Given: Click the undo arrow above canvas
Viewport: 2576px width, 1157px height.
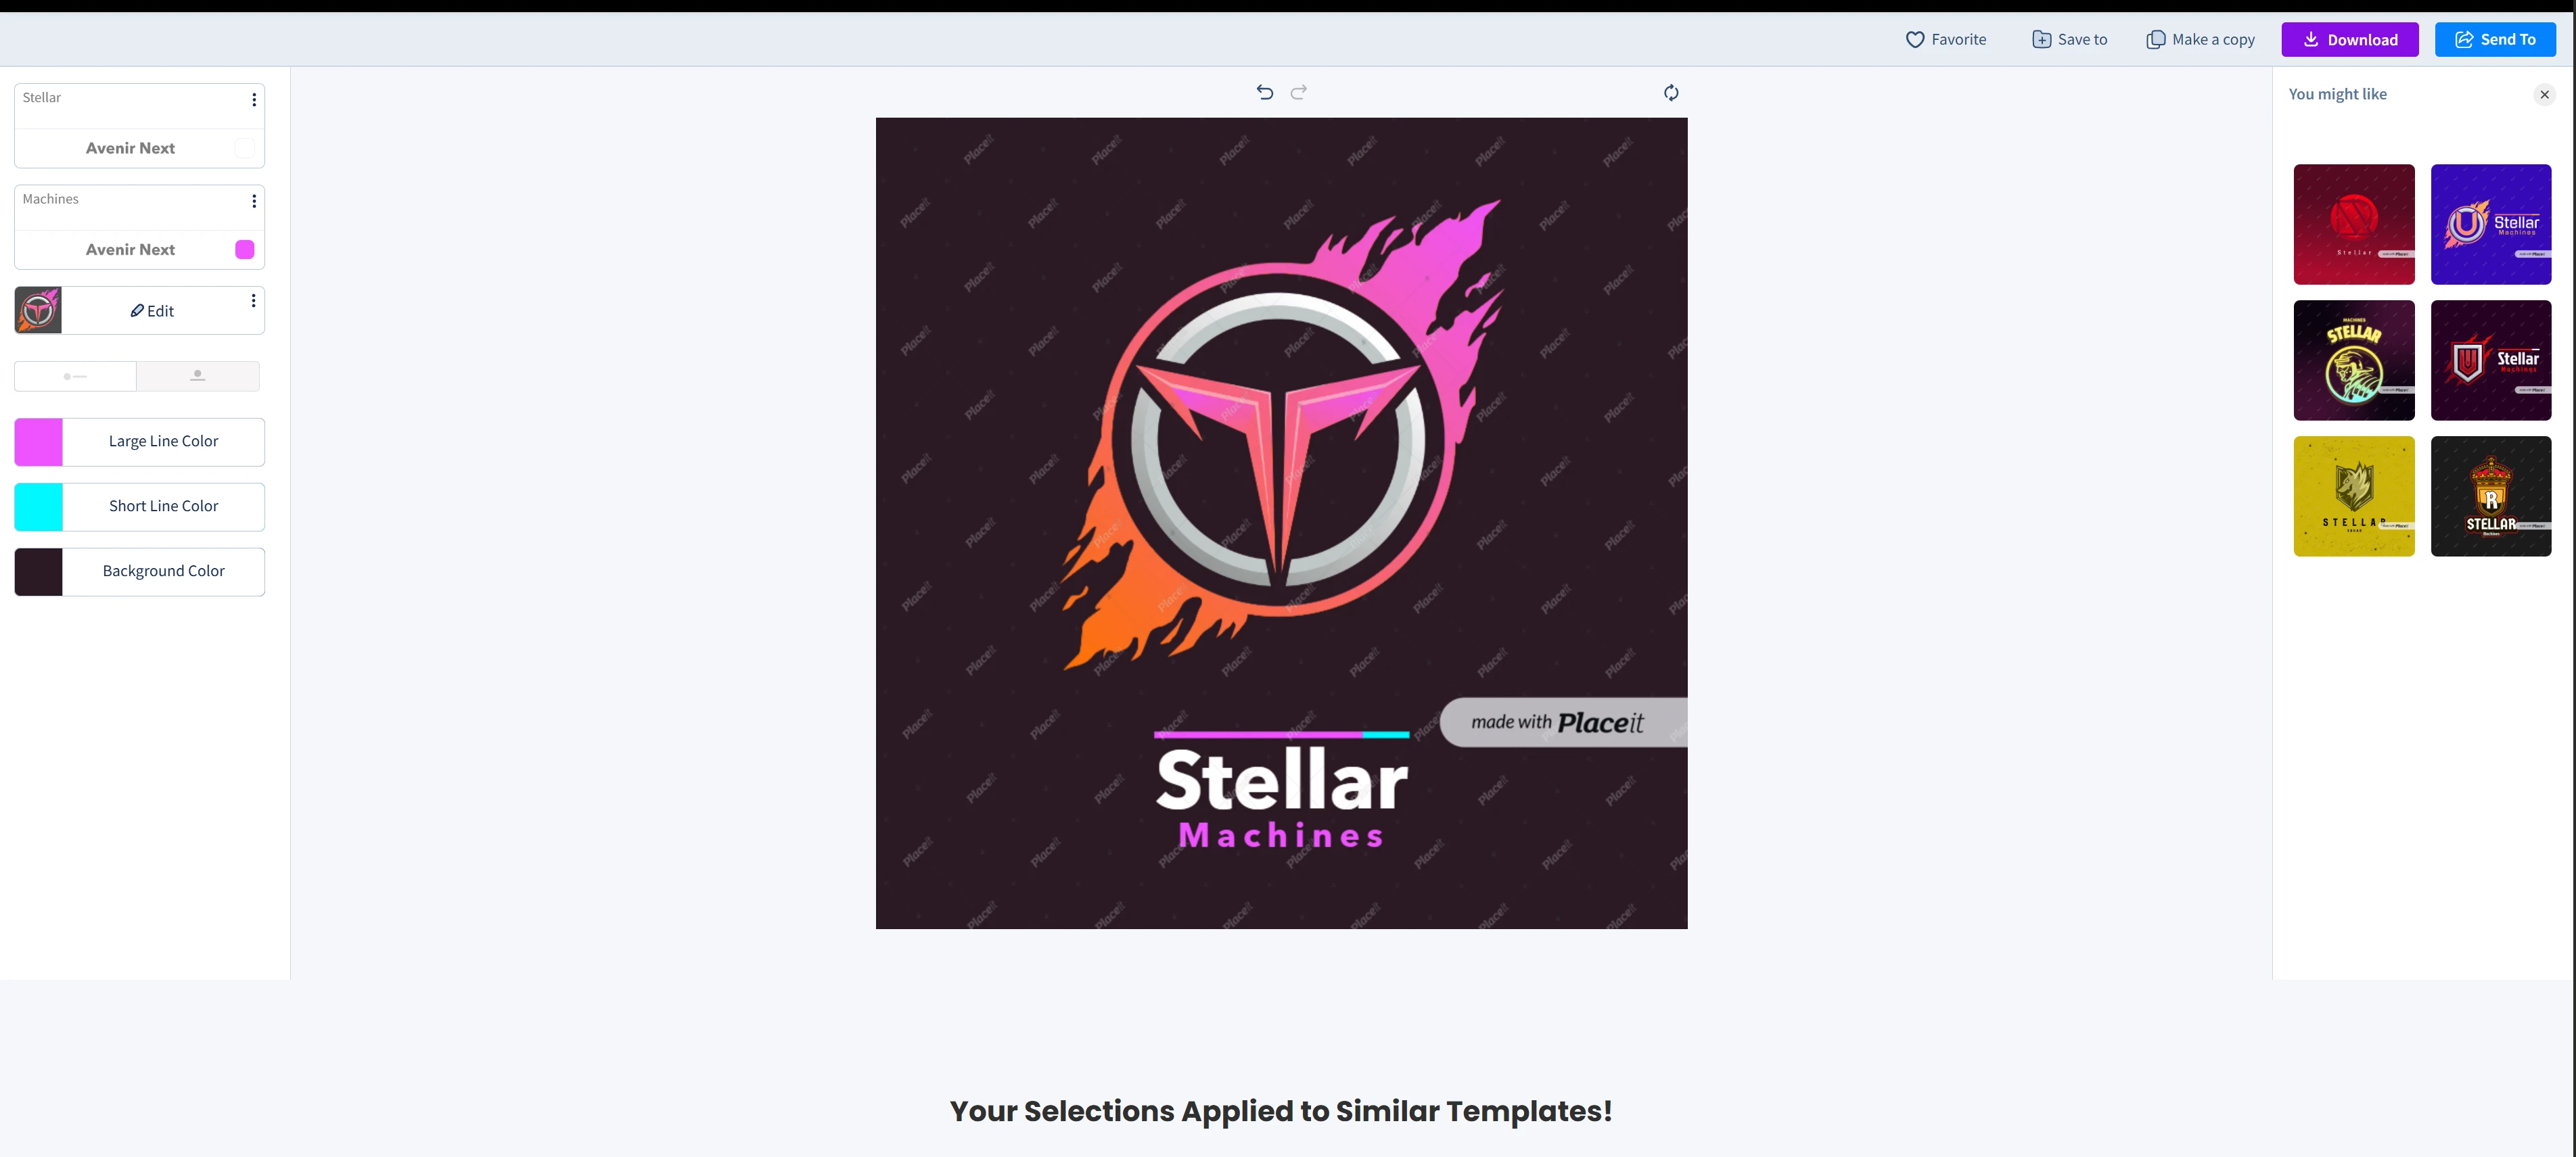Looking at the screenshot, I should tap(1265, 92).
